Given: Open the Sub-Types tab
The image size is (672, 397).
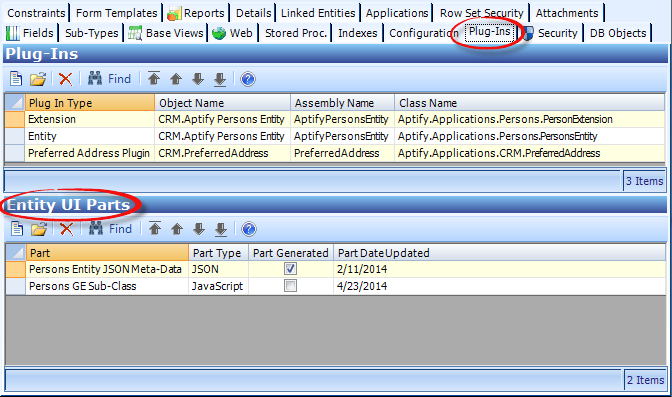Looking at the screenshot, I should click(x=91, y=33).
